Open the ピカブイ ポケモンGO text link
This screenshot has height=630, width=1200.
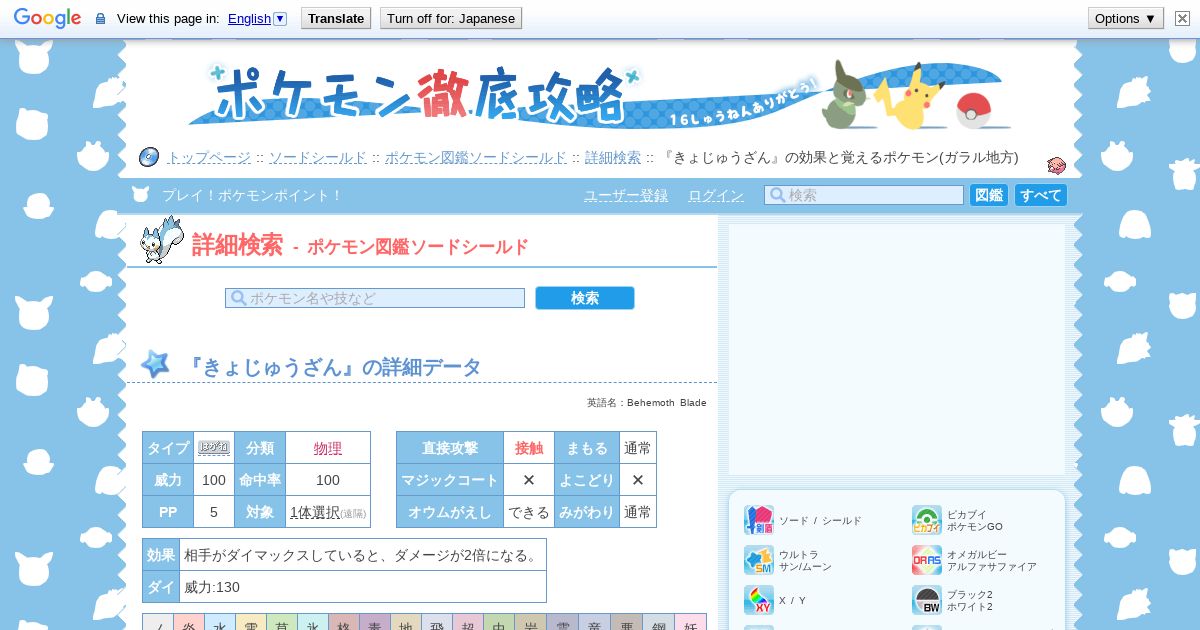tap(975, 520)
